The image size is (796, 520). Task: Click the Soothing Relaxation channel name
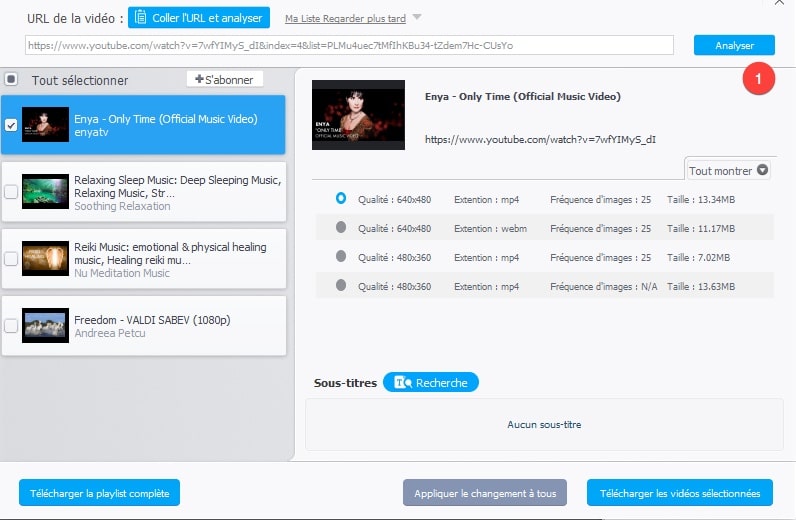point(122,206)
